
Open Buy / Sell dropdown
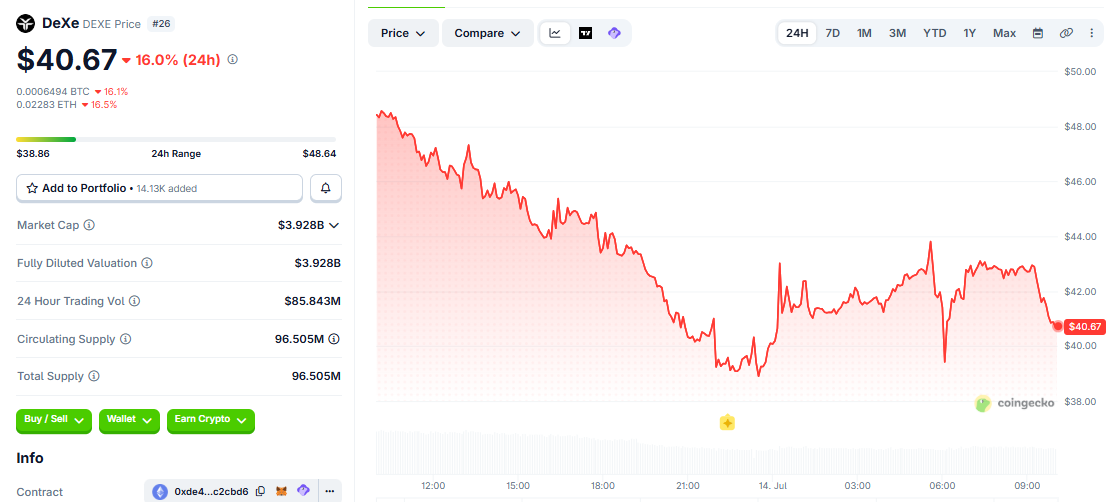click(x=54, y=420)
